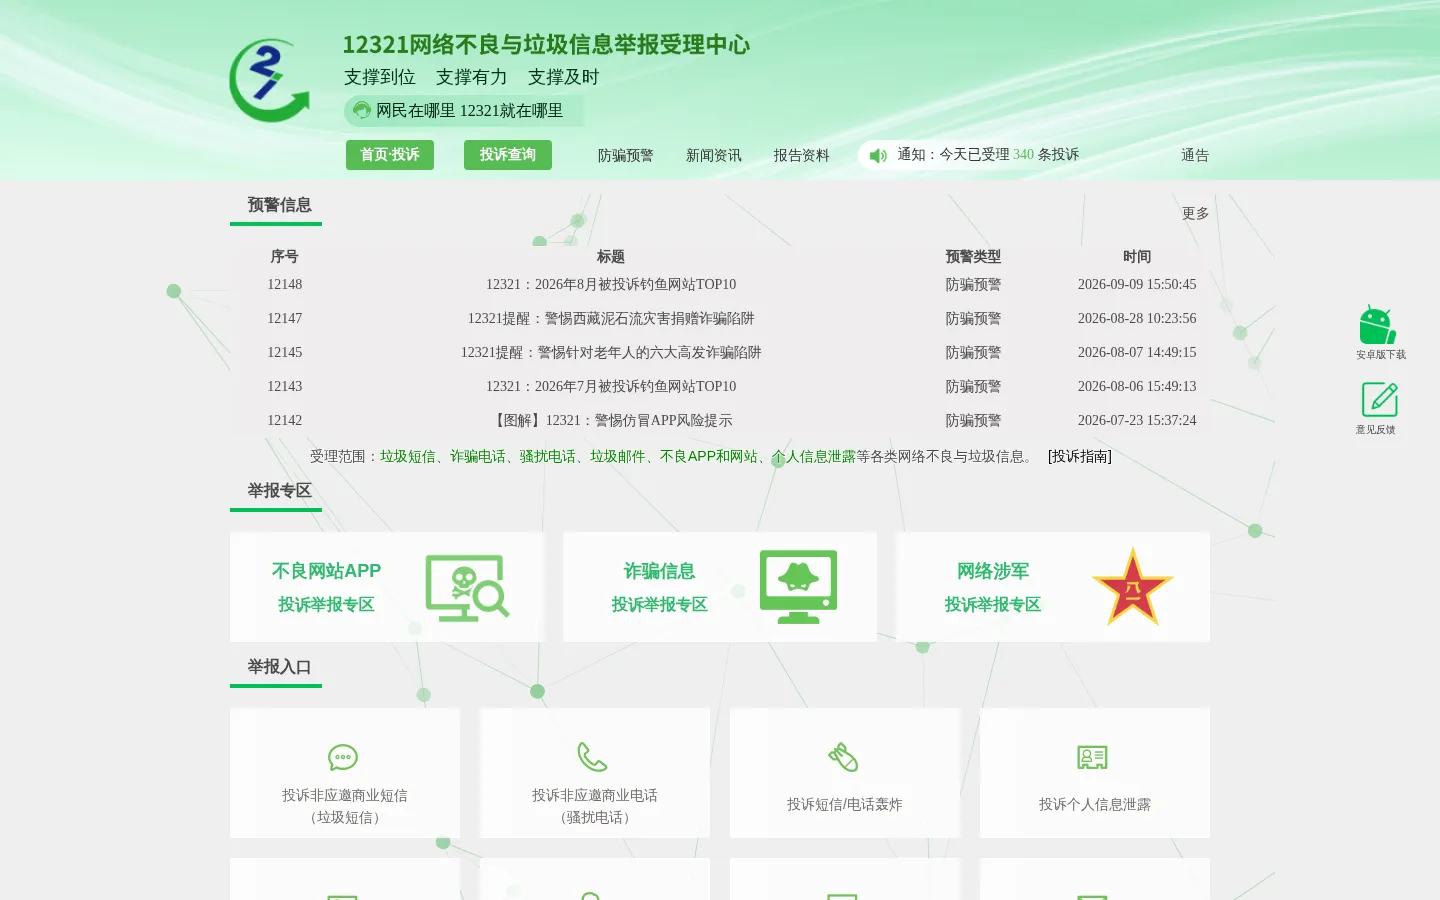This screenshot has height=900, width=1440.
Task: Open 不良网站APP 投诉举报专区 card
Action: 387,587
